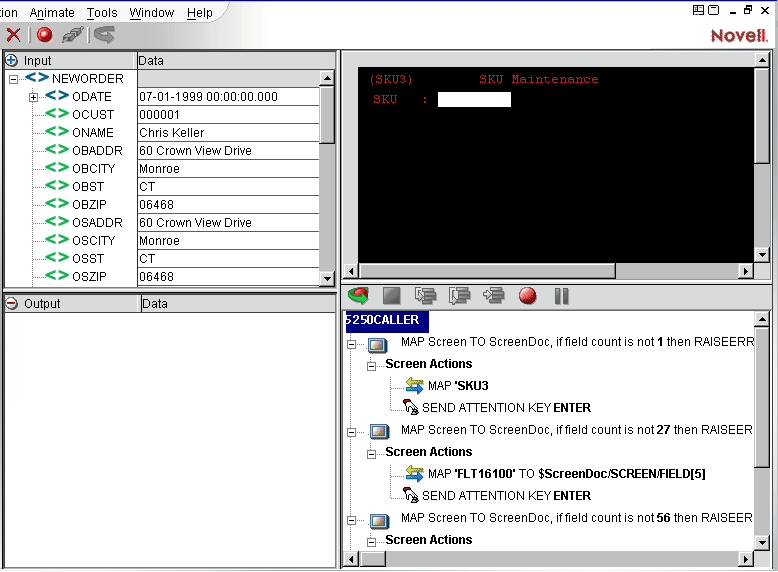The height and width of the screenshot is (572, 778).
Task: Click the red record ball in top toolbar
Action: click(x=45, y=35)
